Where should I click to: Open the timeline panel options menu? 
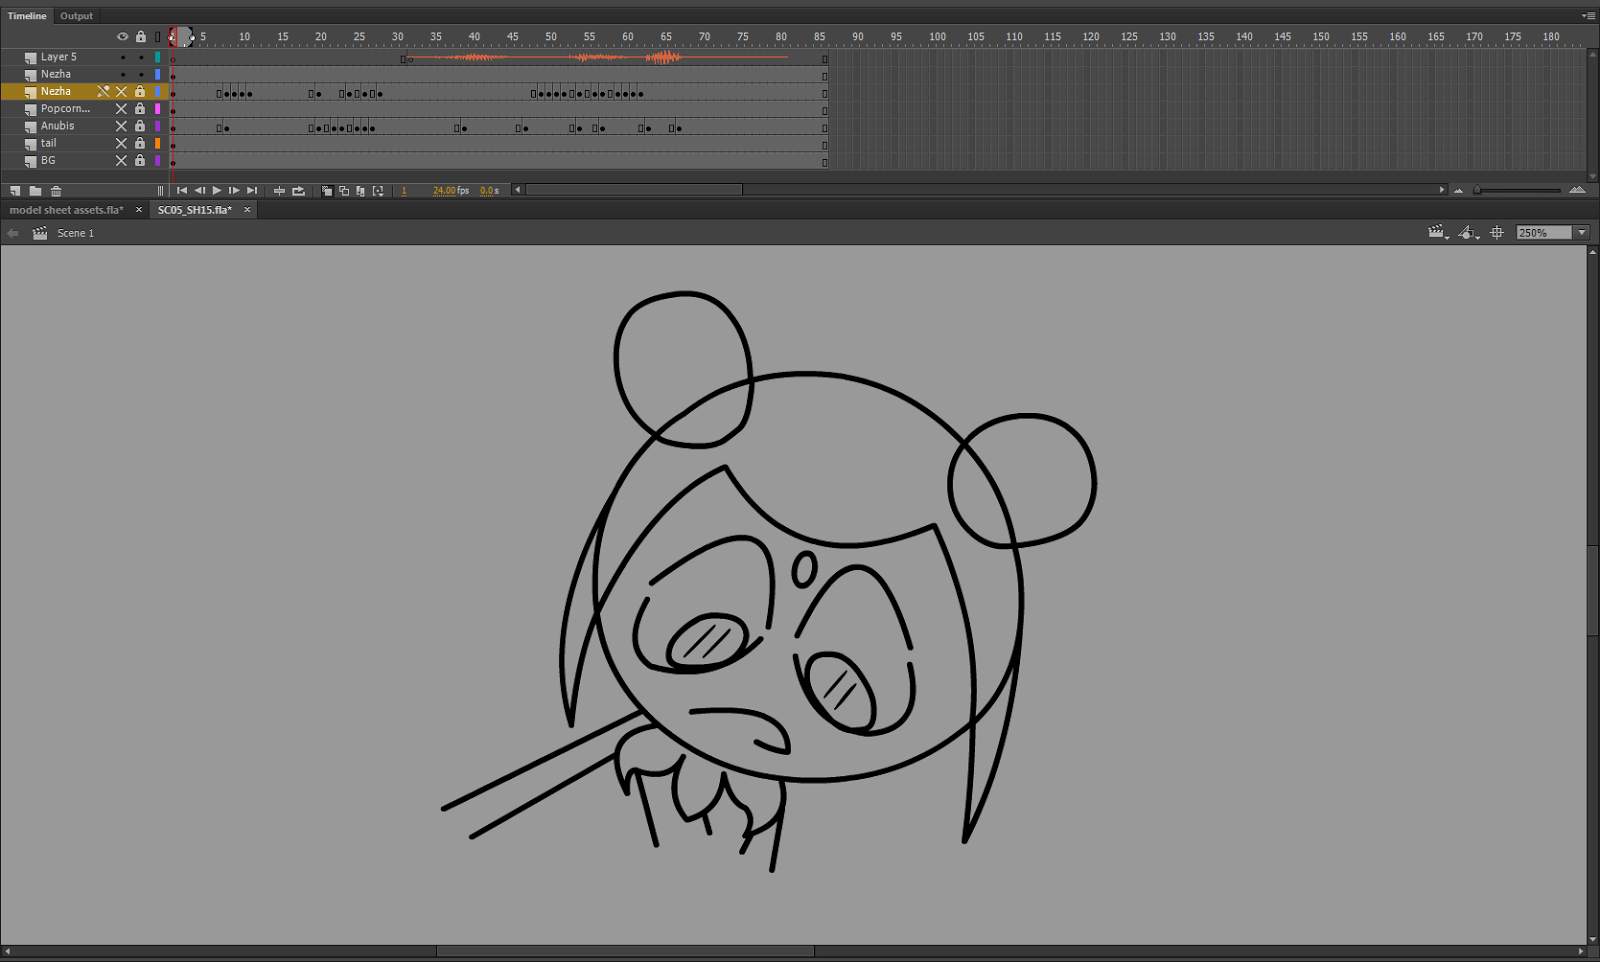pyautogui.click(x=1588, y=16)
